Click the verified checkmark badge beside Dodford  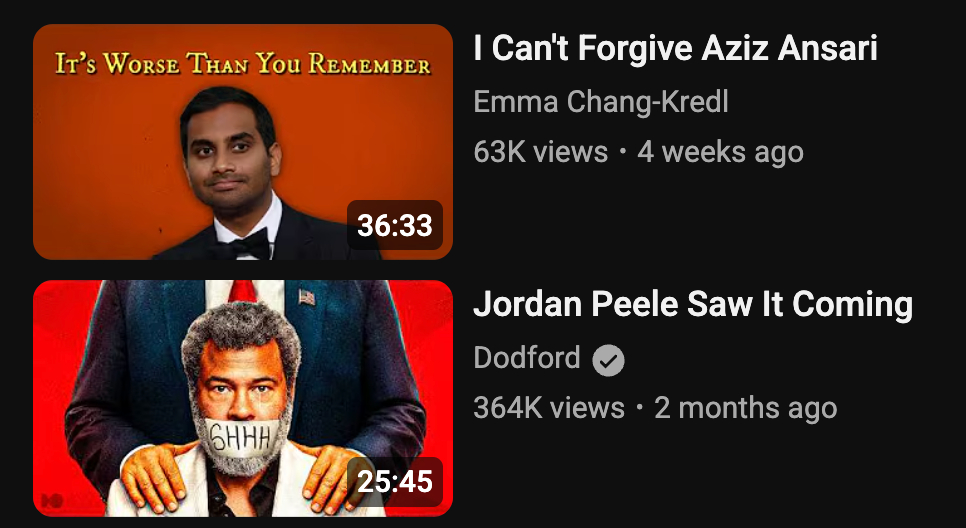tap(608, 360)
